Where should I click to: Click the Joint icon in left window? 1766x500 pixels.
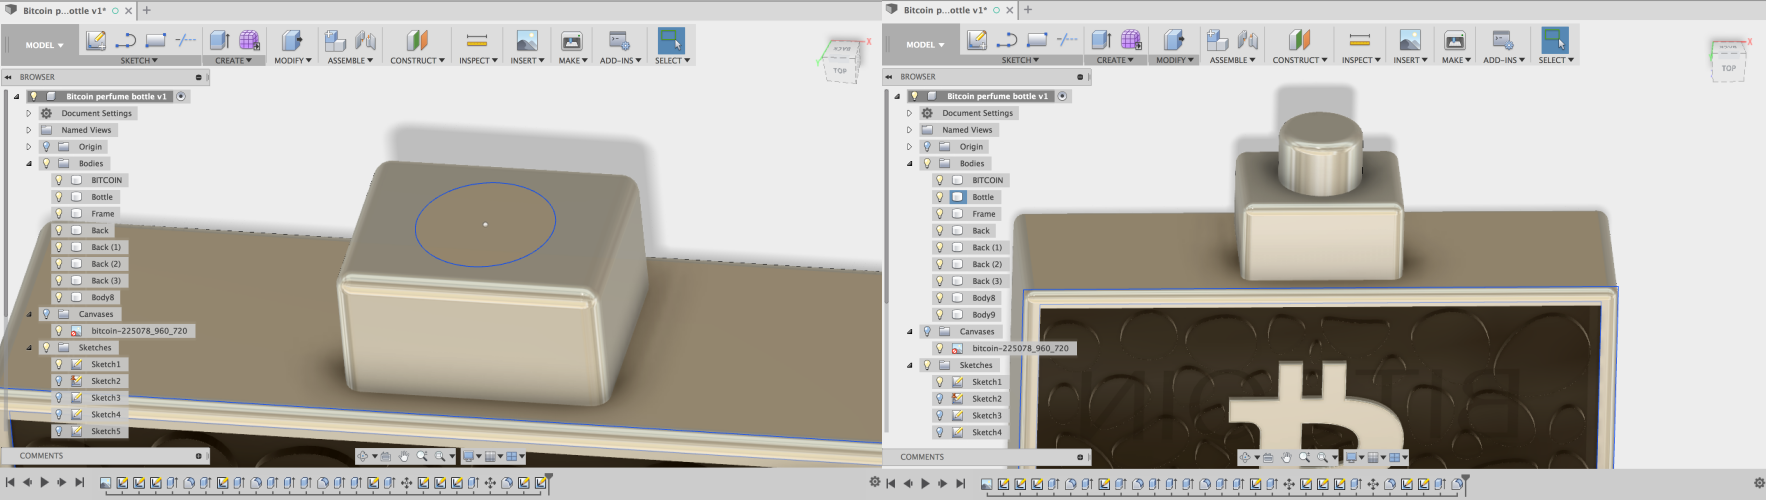click(x=366, y=40)
